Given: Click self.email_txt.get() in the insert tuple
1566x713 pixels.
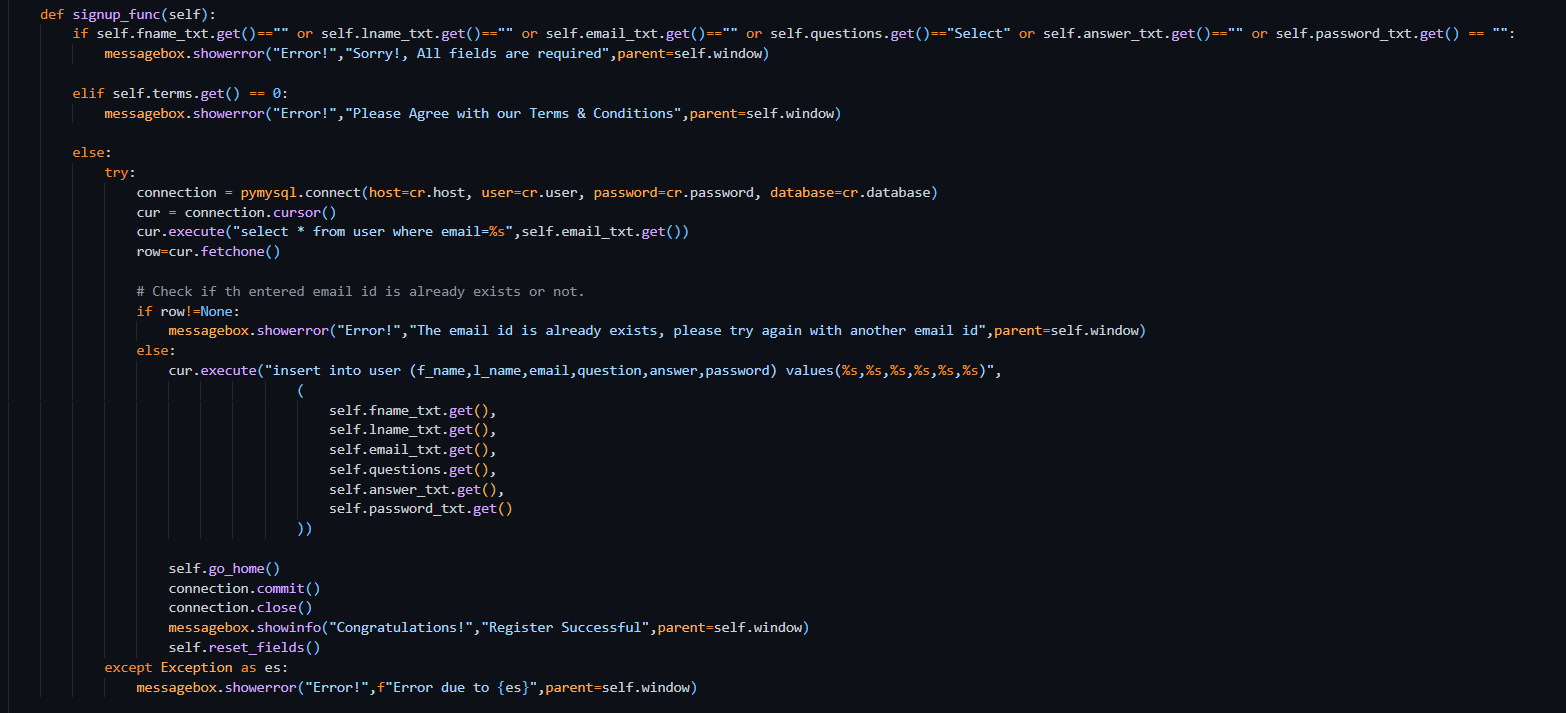Looking at the screenshot, I should 409,450.
